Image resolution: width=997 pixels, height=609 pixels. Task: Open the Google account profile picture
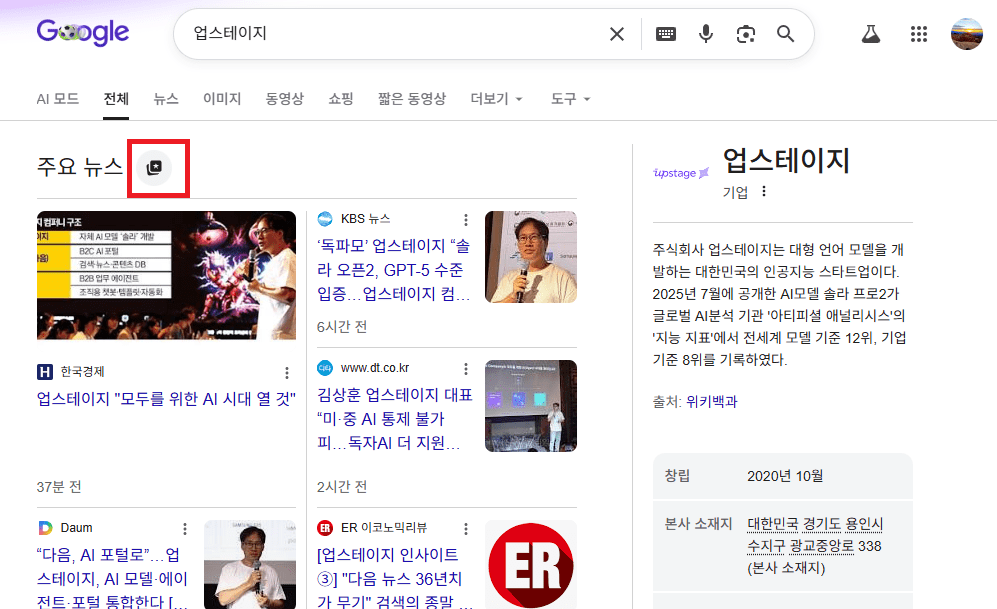point(966,34)
